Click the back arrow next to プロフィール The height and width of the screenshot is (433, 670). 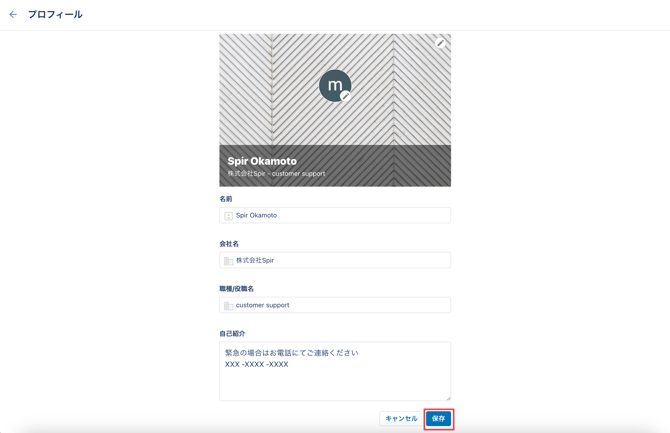point(13,15)
